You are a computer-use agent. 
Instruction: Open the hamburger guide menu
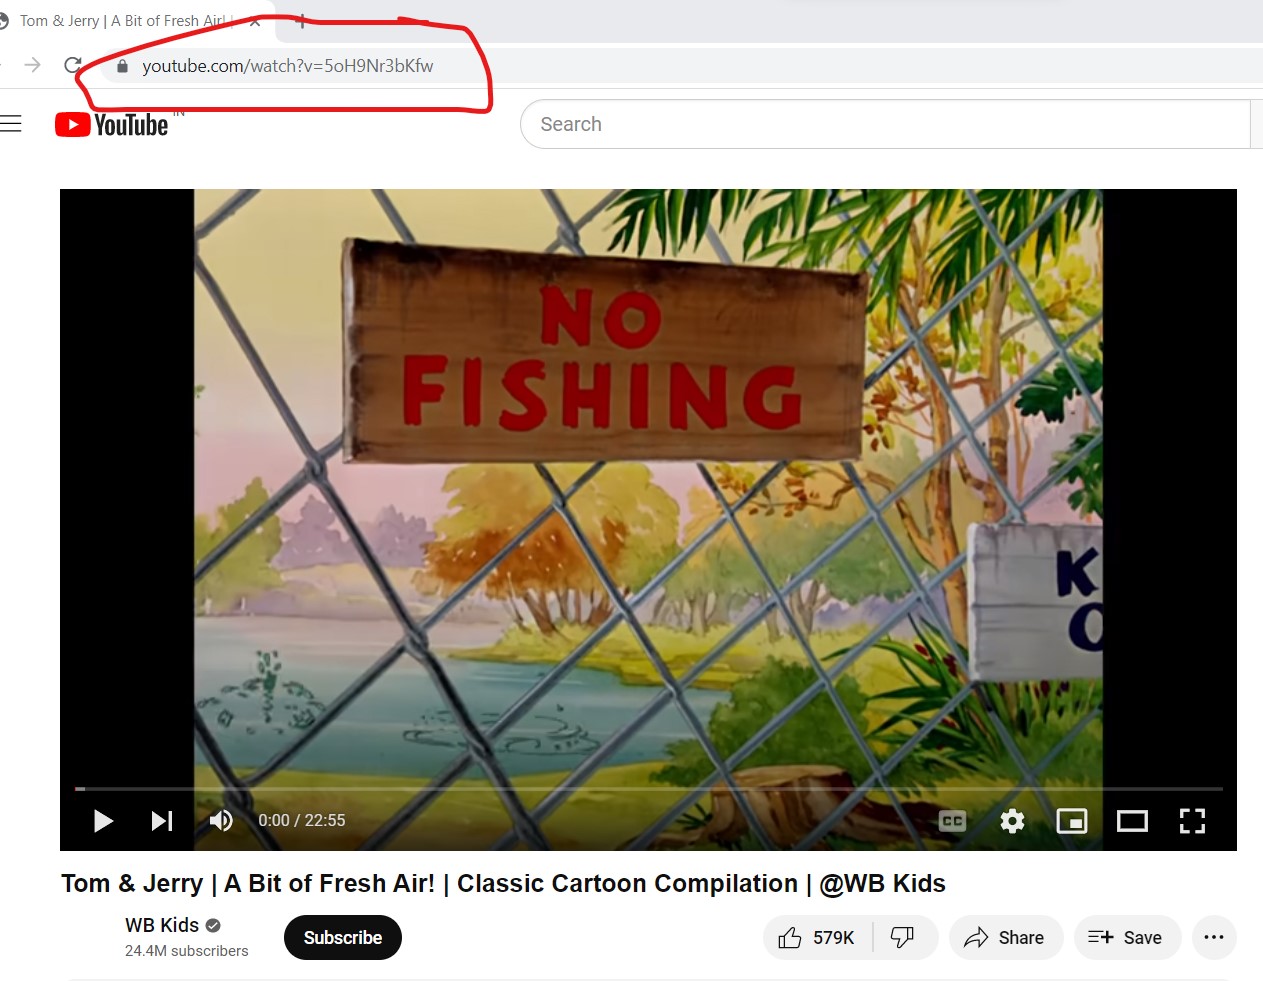tap(11, 124)
